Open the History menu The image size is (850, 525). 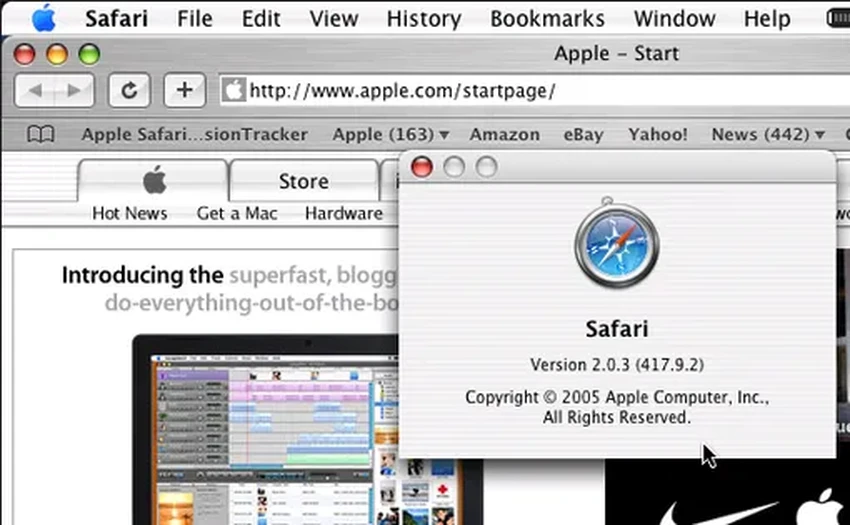pyautogui.click(x=423, y=18)
